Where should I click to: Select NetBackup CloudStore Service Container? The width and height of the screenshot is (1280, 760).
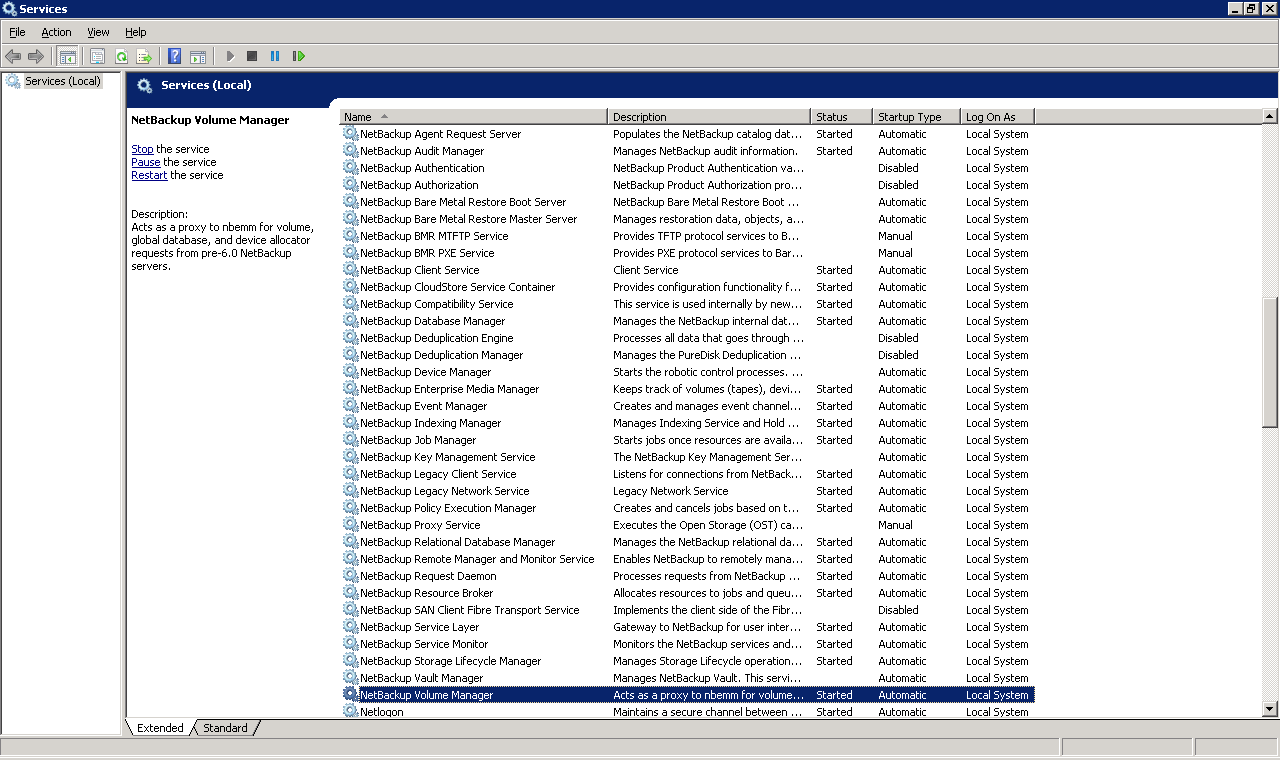coord(687,287)
